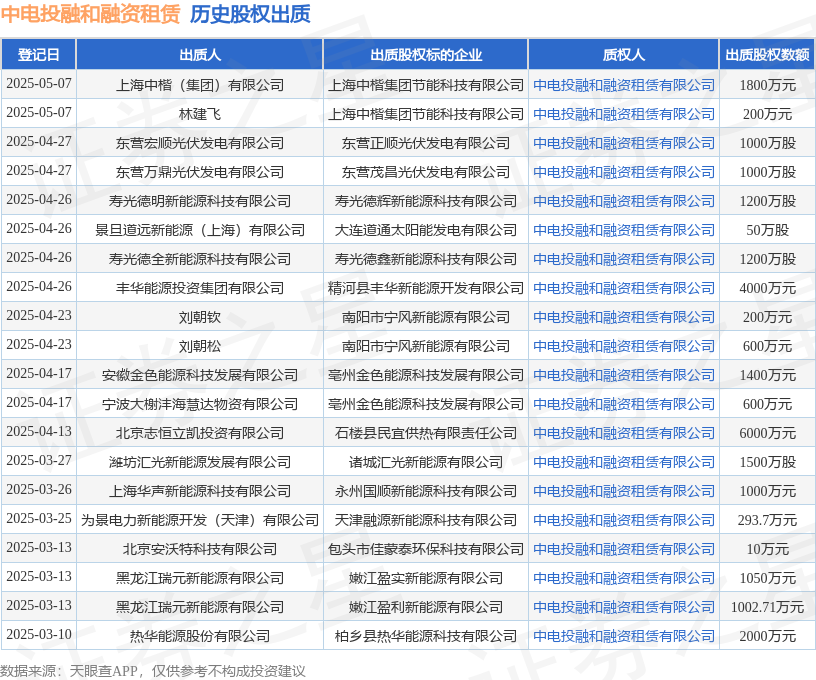This screenshot has width=816, height=680.
Task: Click the amount 1002.71万元
Action: coord(768,607)
